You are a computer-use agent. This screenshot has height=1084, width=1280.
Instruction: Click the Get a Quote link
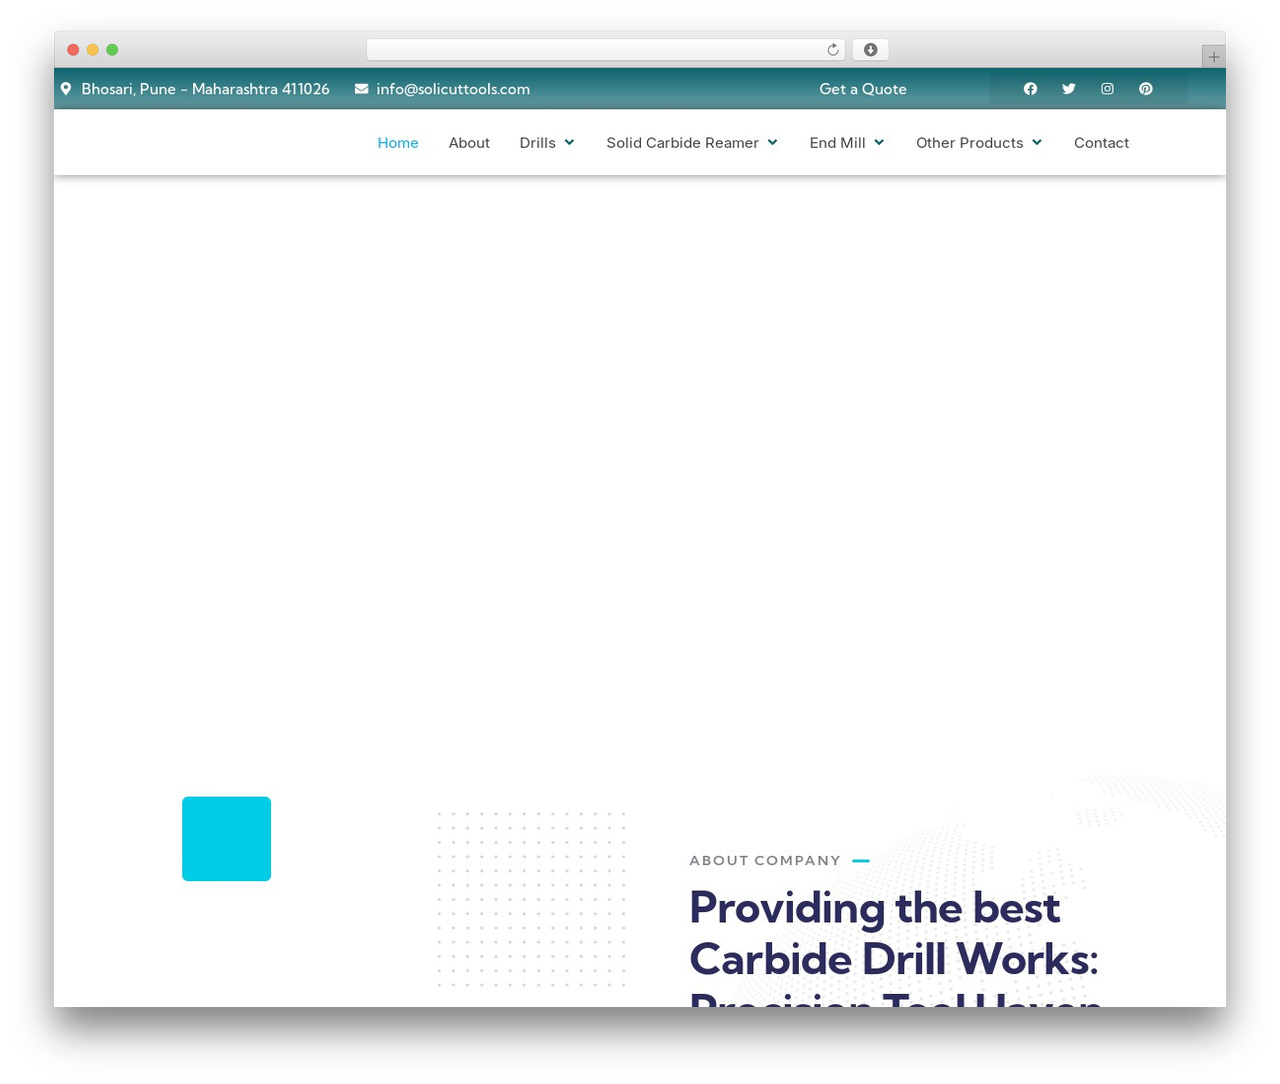pyautogui.click(x=863, y=89)
